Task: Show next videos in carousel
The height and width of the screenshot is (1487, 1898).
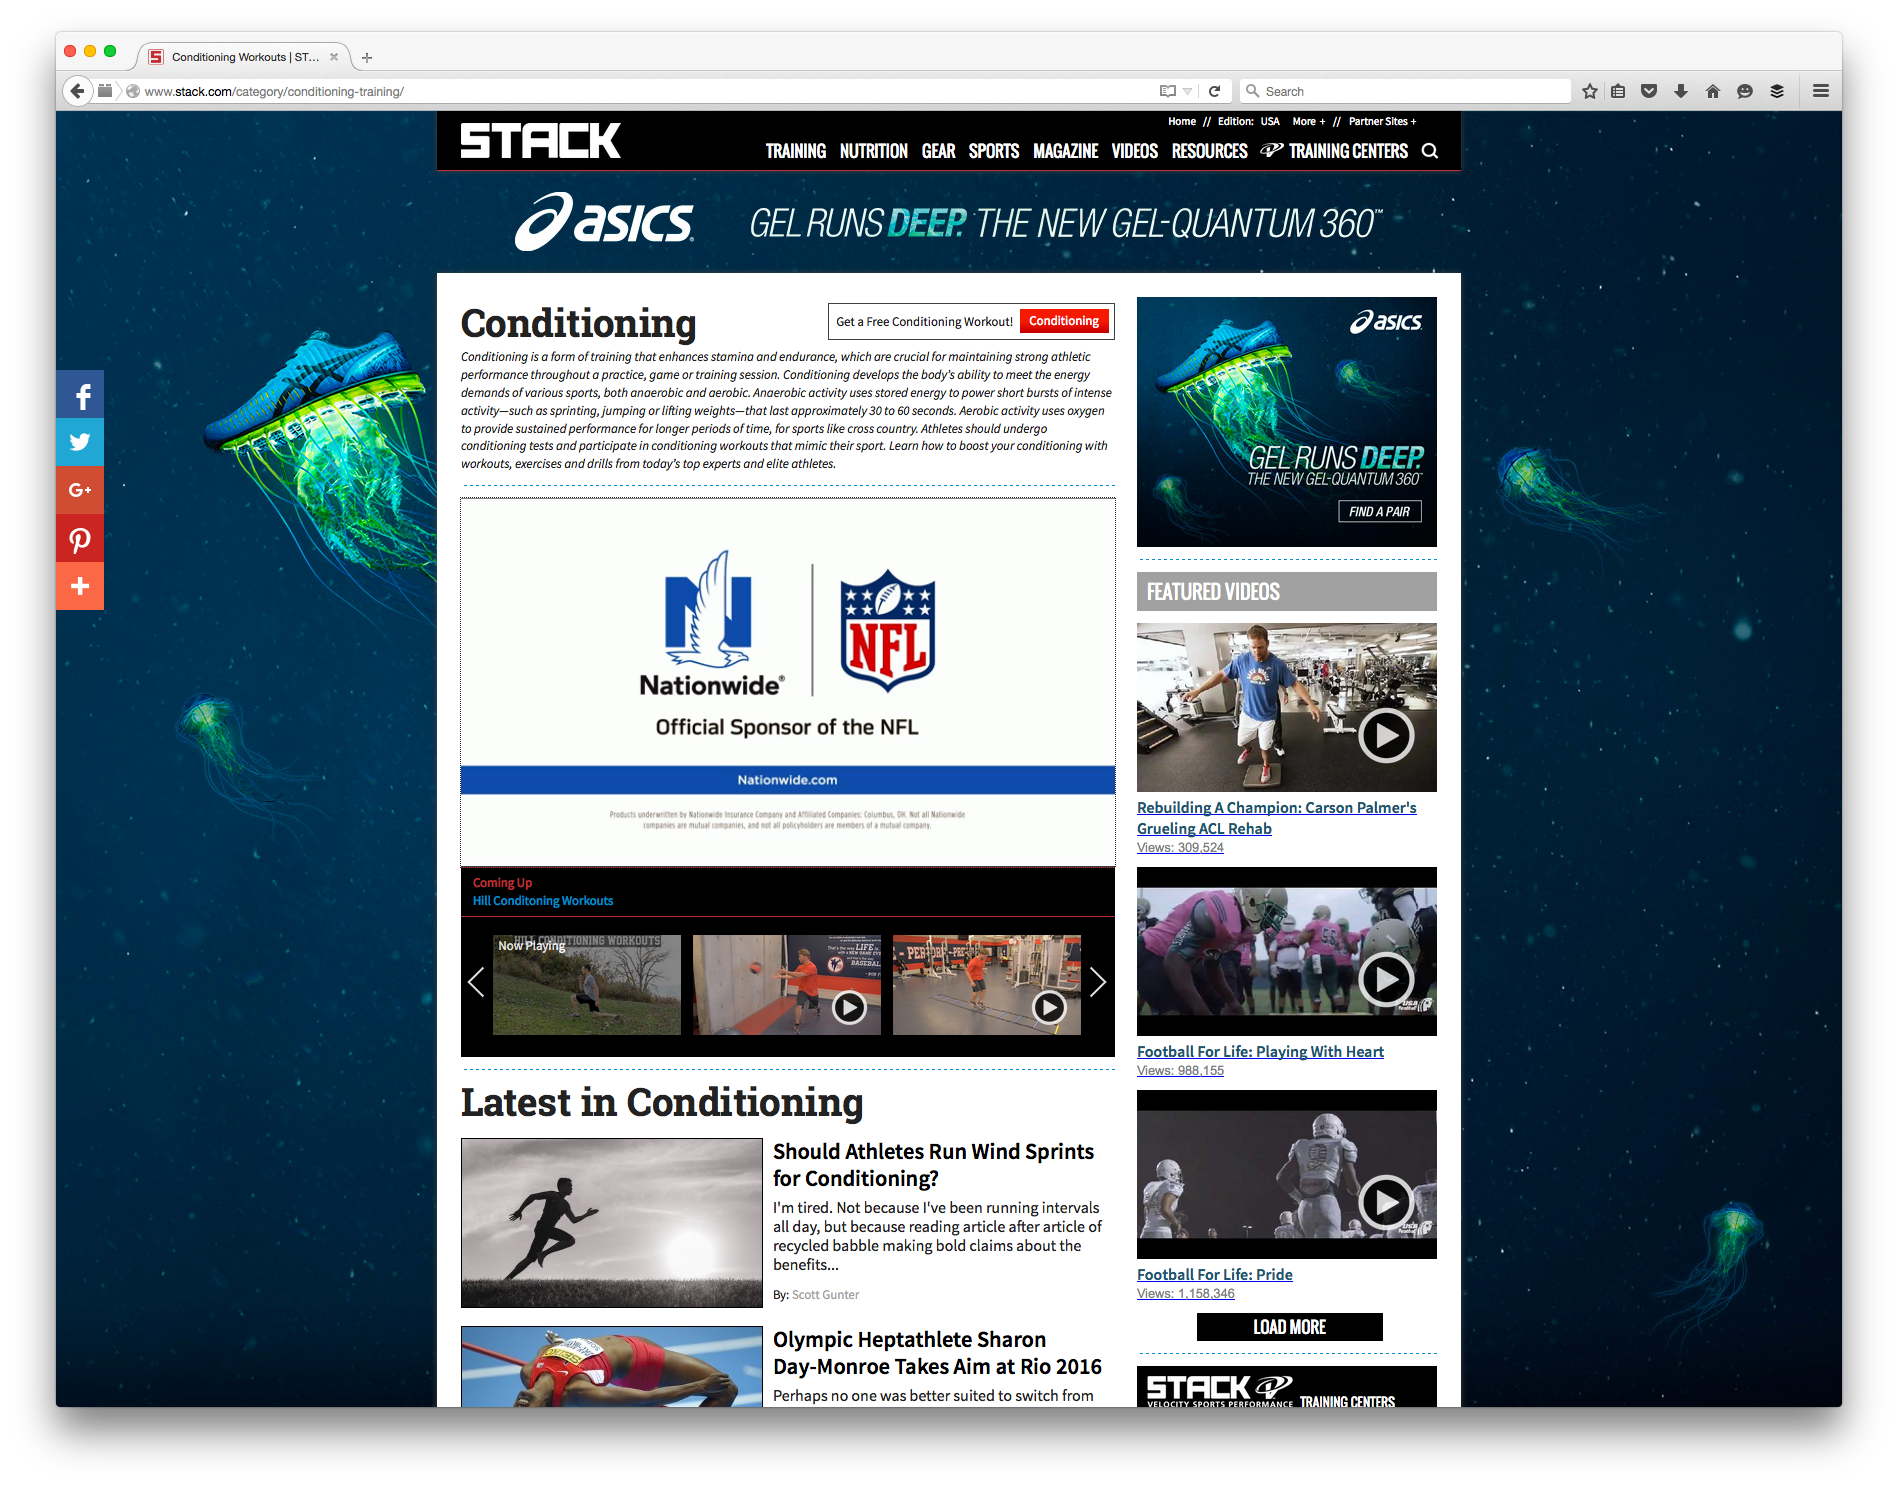Action: click(1098, 982)
